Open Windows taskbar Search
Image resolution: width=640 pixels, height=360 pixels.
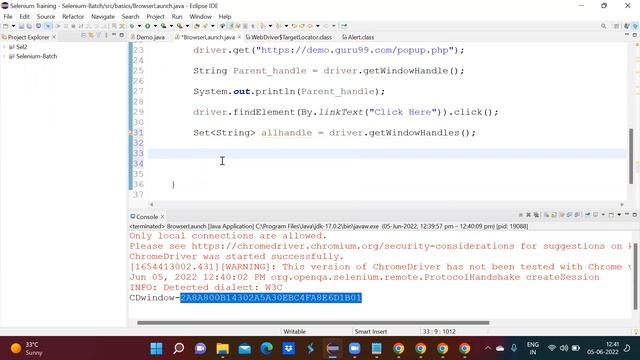(178, 349)
